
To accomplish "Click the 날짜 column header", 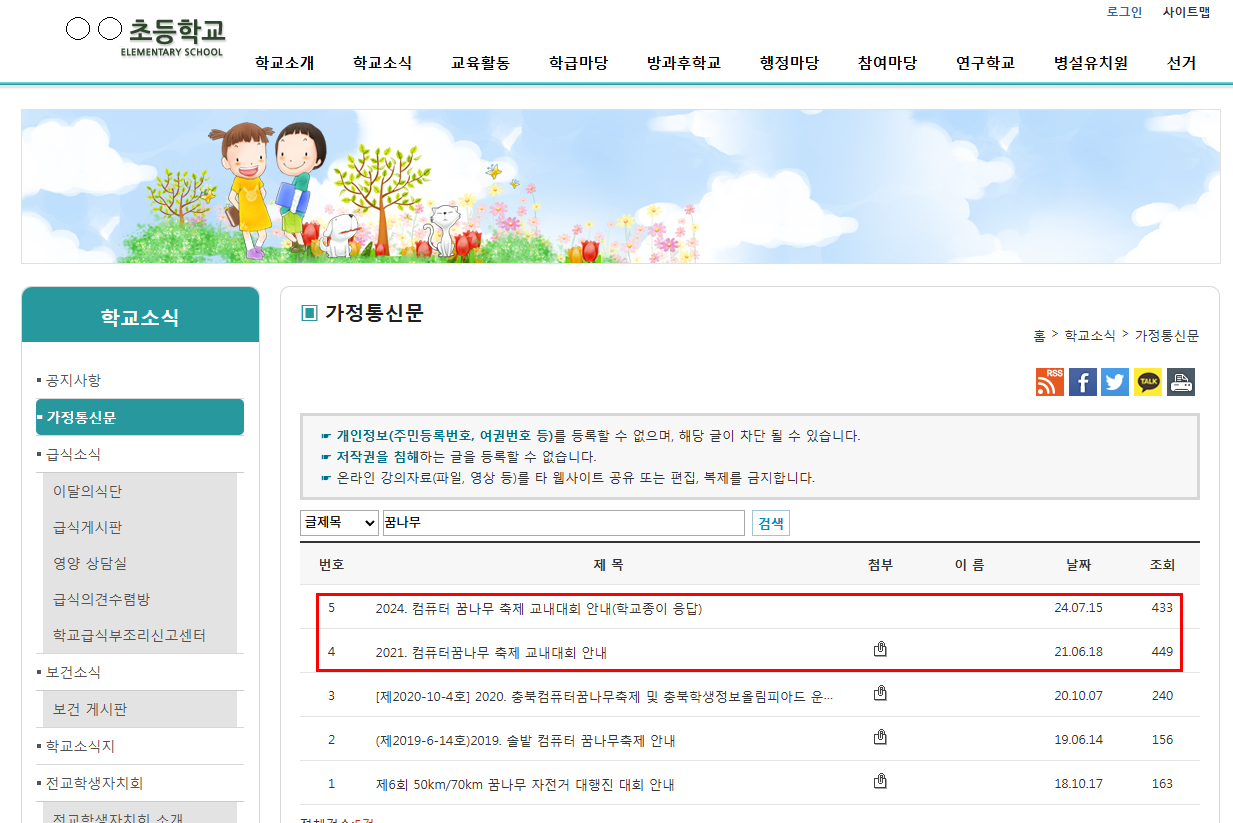I will coord(1078,565).
